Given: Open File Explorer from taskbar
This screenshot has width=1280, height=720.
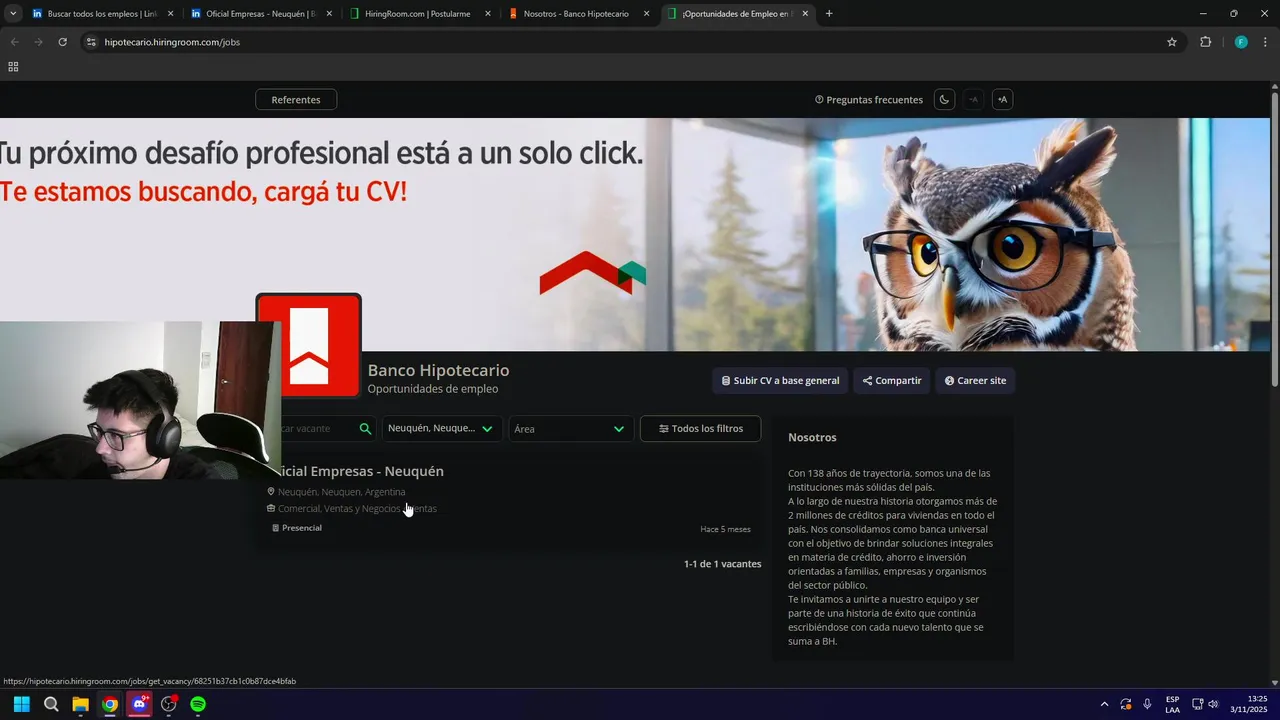Looking at the screenshot, I should tap(80, 704).
